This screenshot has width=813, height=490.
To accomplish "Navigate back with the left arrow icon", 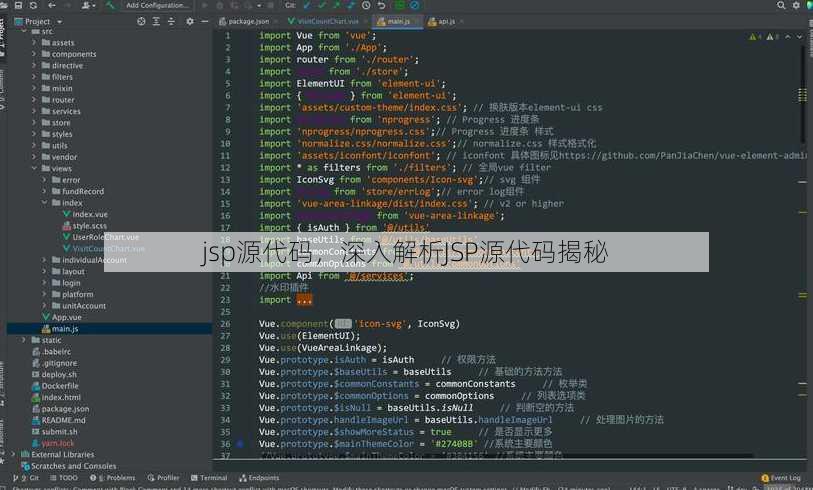I will point(52,5).
